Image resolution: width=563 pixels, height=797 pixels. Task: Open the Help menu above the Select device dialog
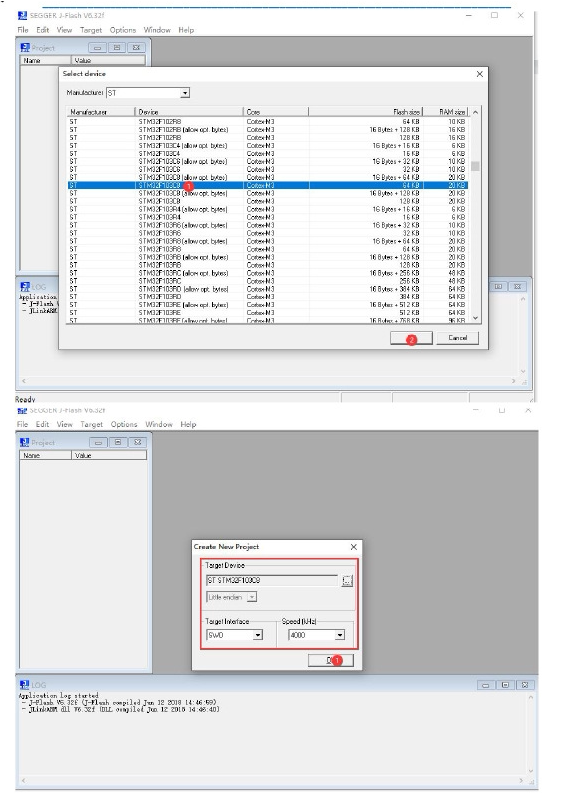click(x=186, y=30)
